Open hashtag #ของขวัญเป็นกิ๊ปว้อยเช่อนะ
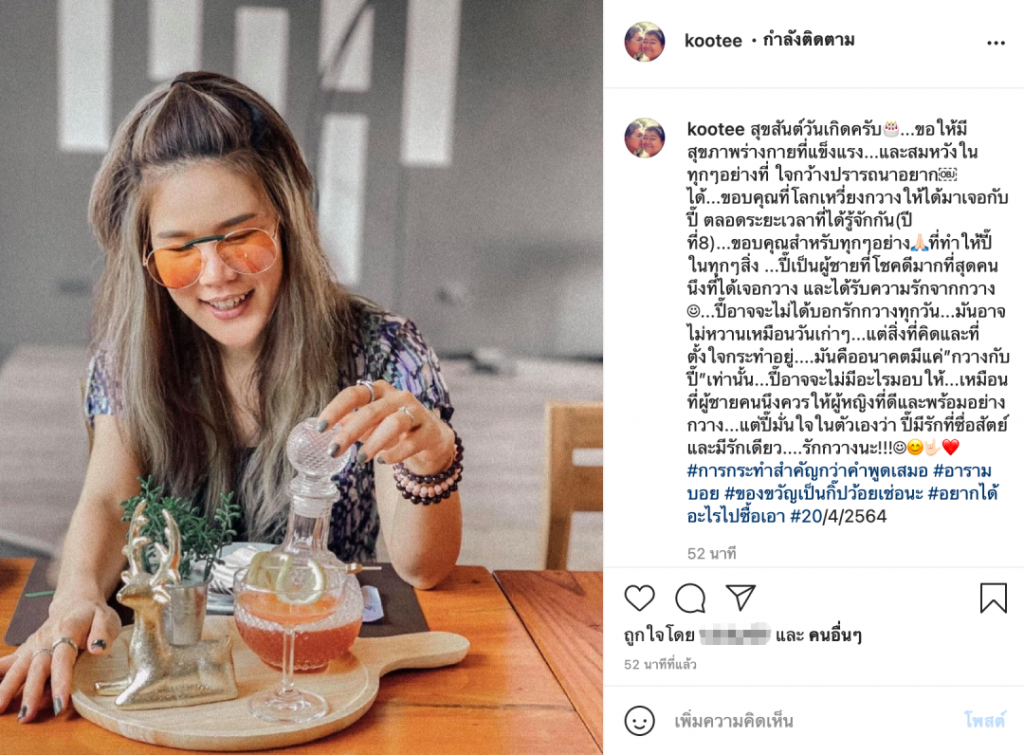 point(823,493)
